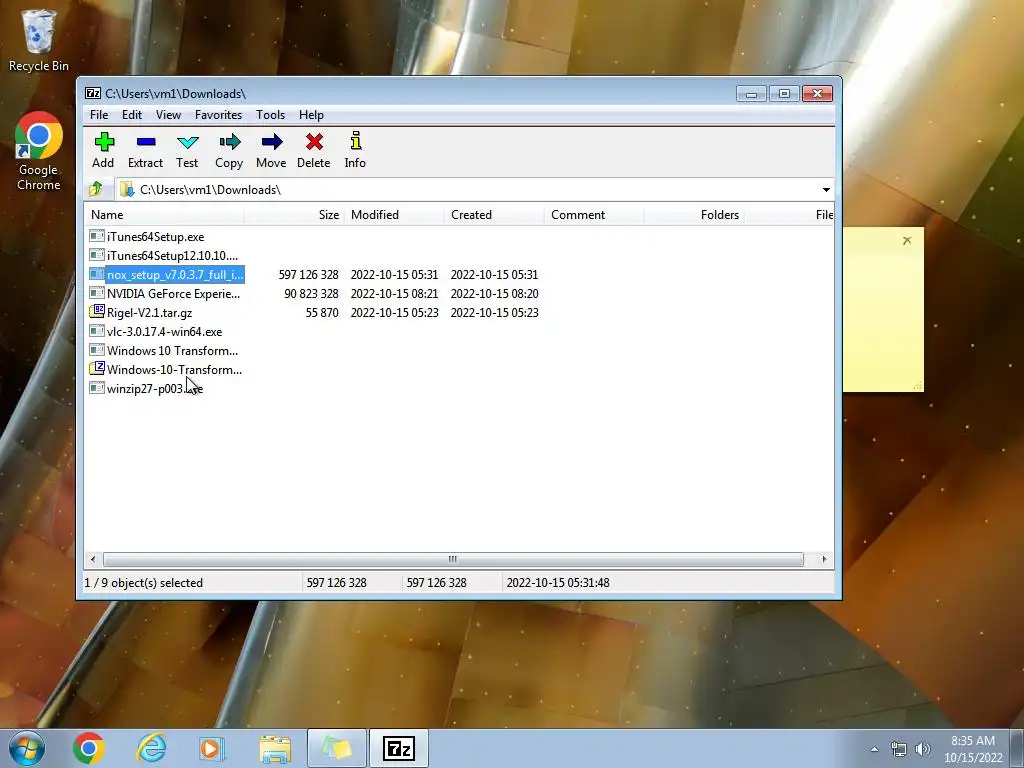Image resolution: width=1024 pixels, height=768 pixels.
Task: Expand the address path dropdown
Action: tap(826, 190)
